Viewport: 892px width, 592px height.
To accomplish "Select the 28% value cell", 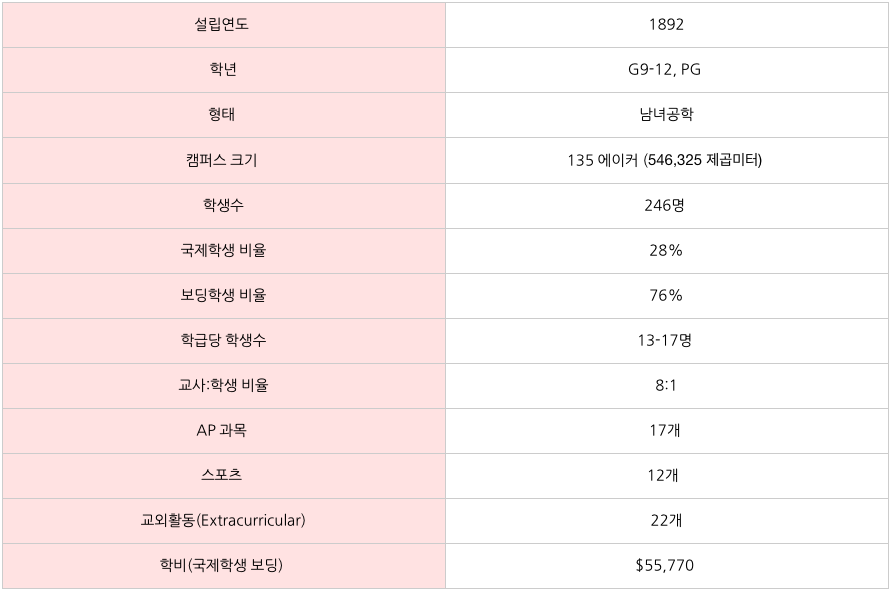I will (665, 250).
